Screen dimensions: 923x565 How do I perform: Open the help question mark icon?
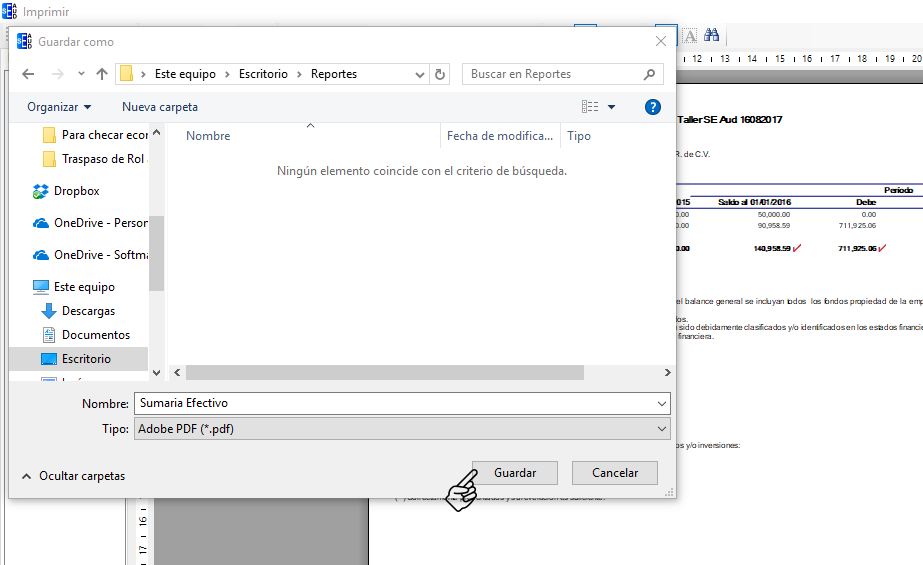coord(652,107)
